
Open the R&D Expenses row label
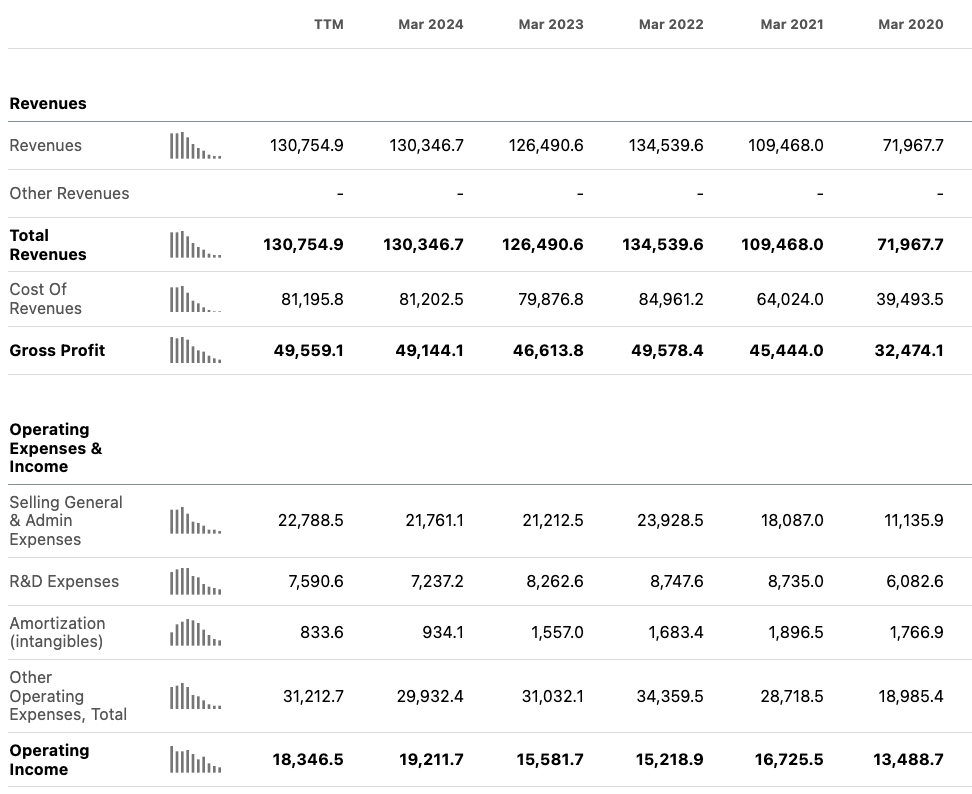[64, 582]
